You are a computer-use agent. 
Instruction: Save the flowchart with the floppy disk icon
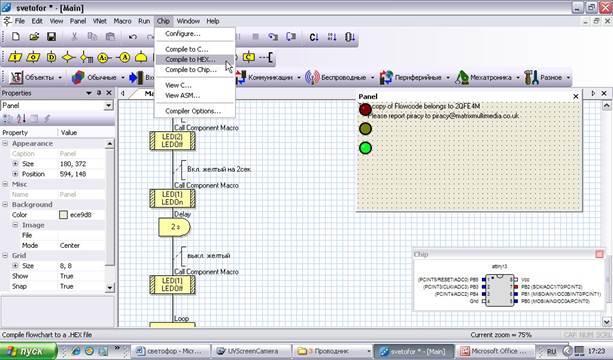pos(51,37)
